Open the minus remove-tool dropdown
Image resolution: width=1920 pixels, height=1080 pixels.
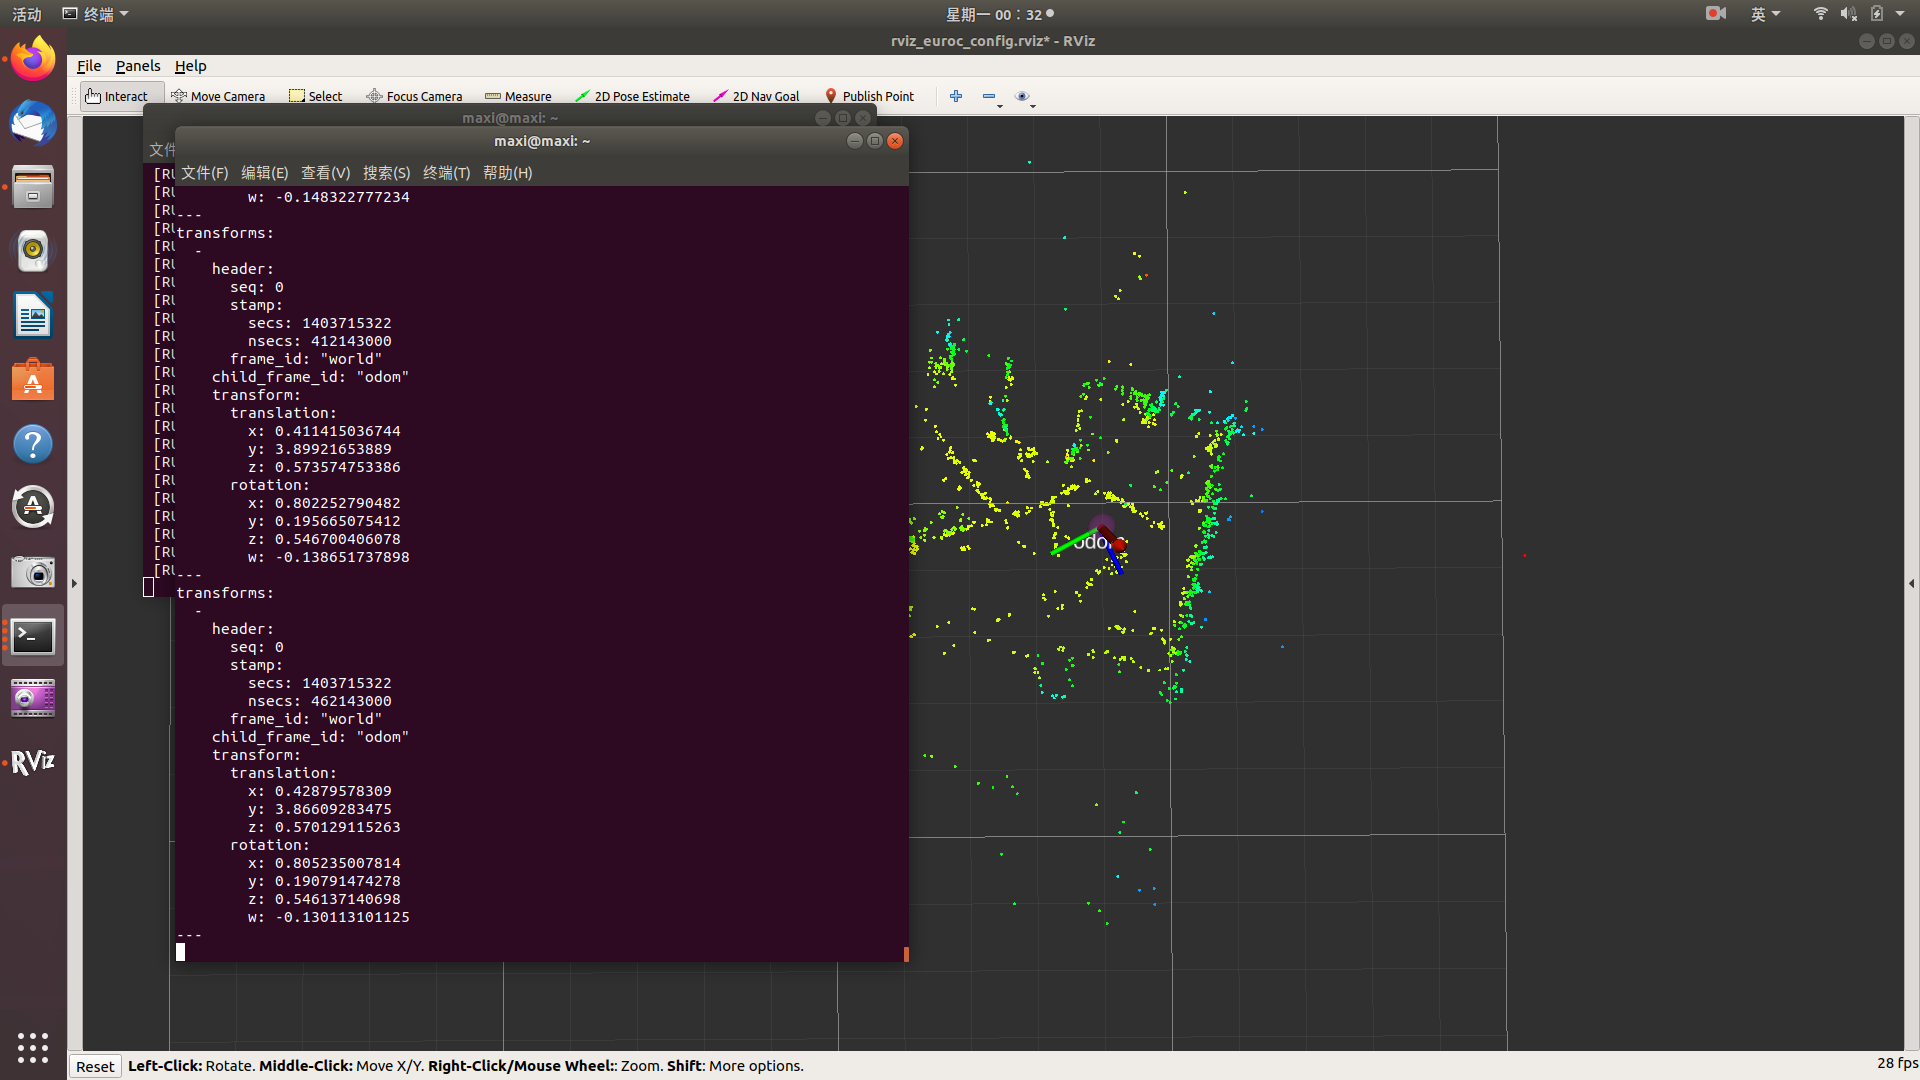coord(991,97)
